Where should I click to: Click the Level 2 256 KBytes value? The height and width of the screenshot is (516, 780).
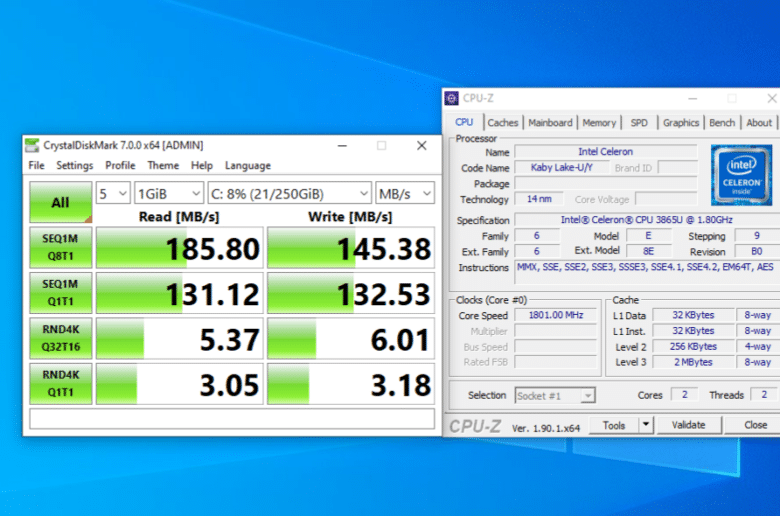point(693,346)
